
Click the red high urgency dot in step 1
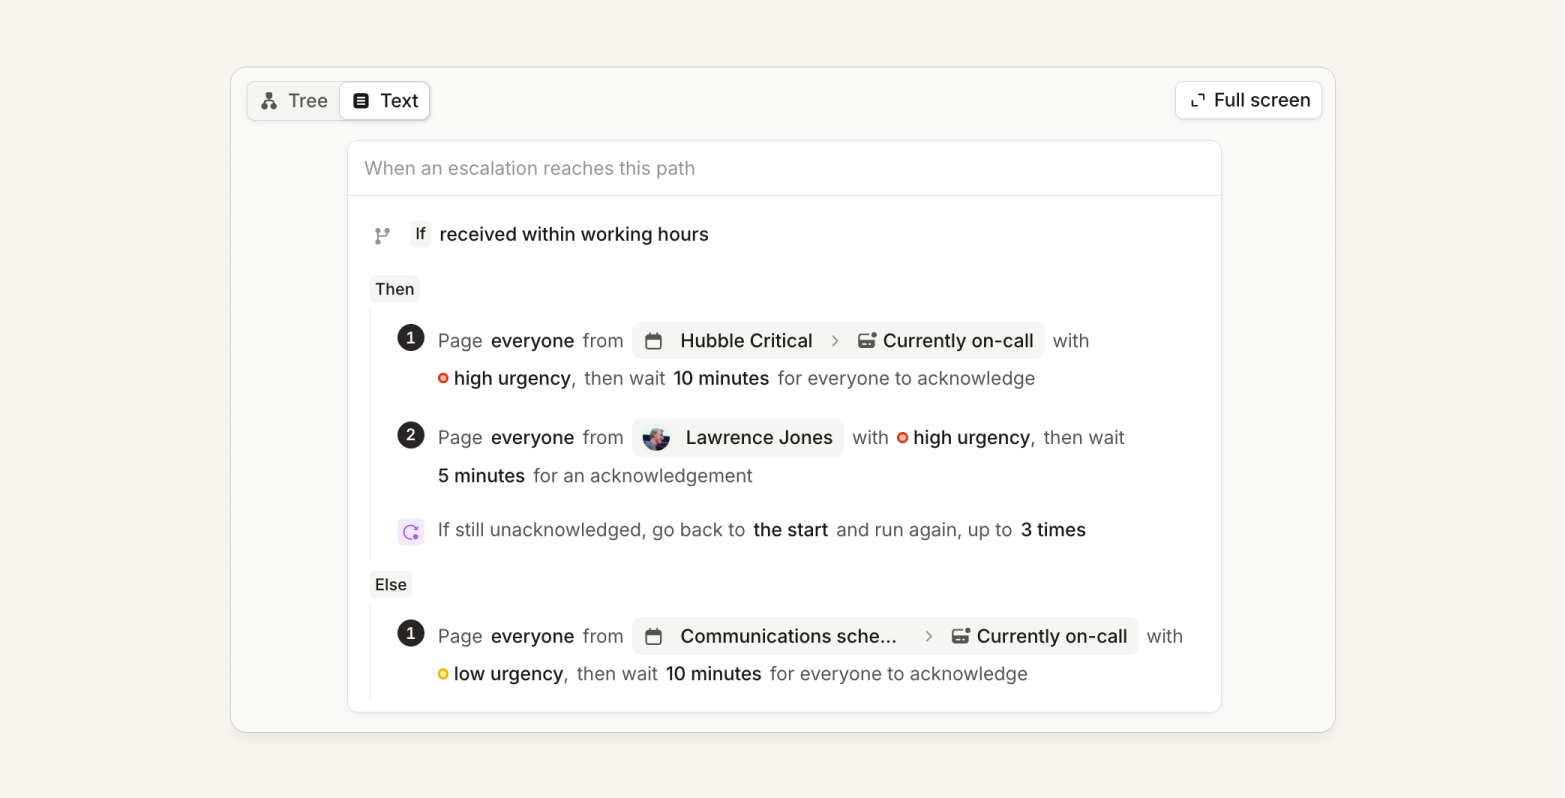pos(443,378)
